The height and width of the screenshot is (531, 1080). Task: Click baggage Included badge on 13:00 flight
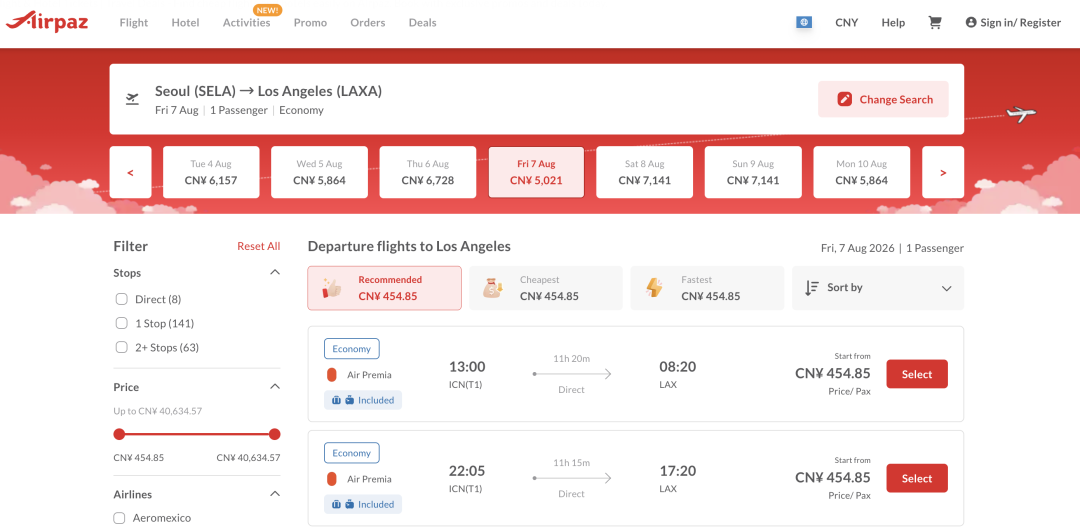click(363, 400)
